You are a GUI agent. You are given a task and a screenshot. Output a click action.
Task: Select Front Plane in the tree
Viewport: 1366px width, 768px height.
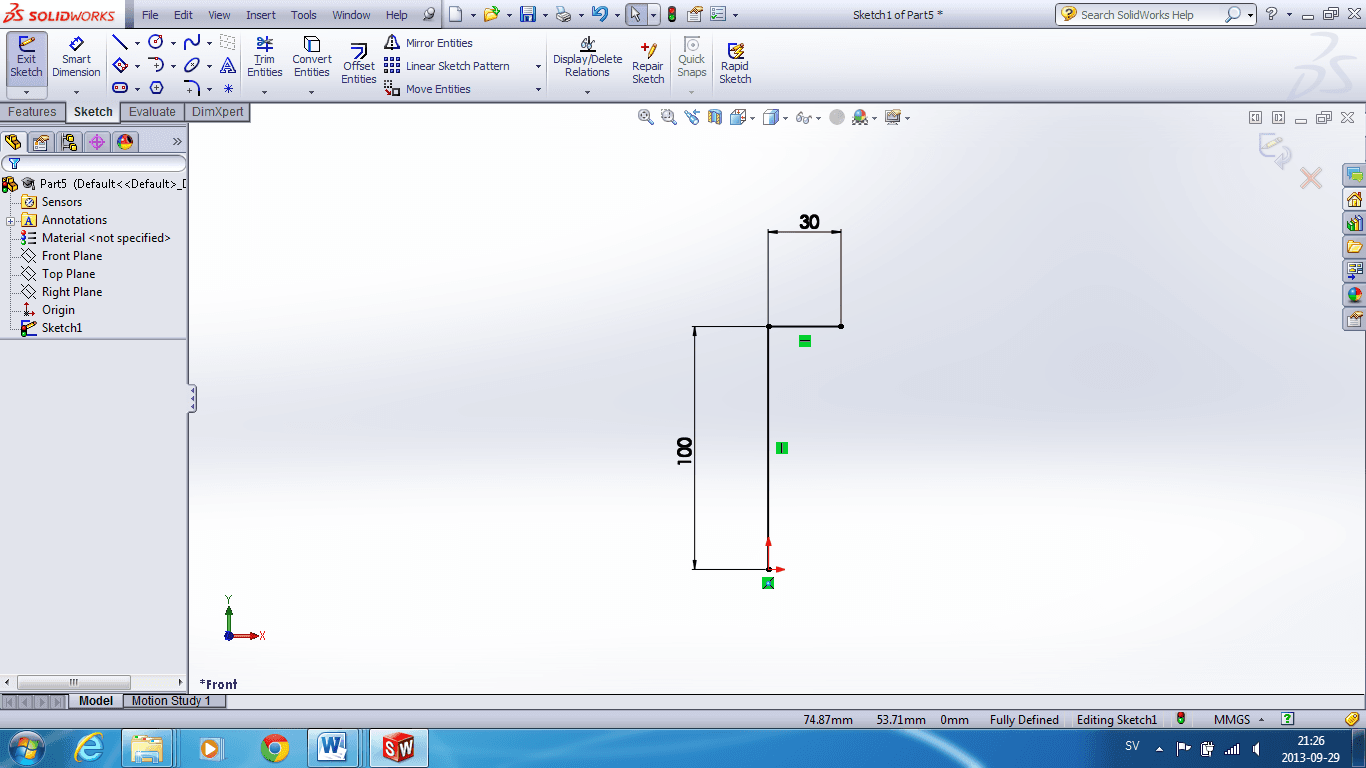pos(72,256)
